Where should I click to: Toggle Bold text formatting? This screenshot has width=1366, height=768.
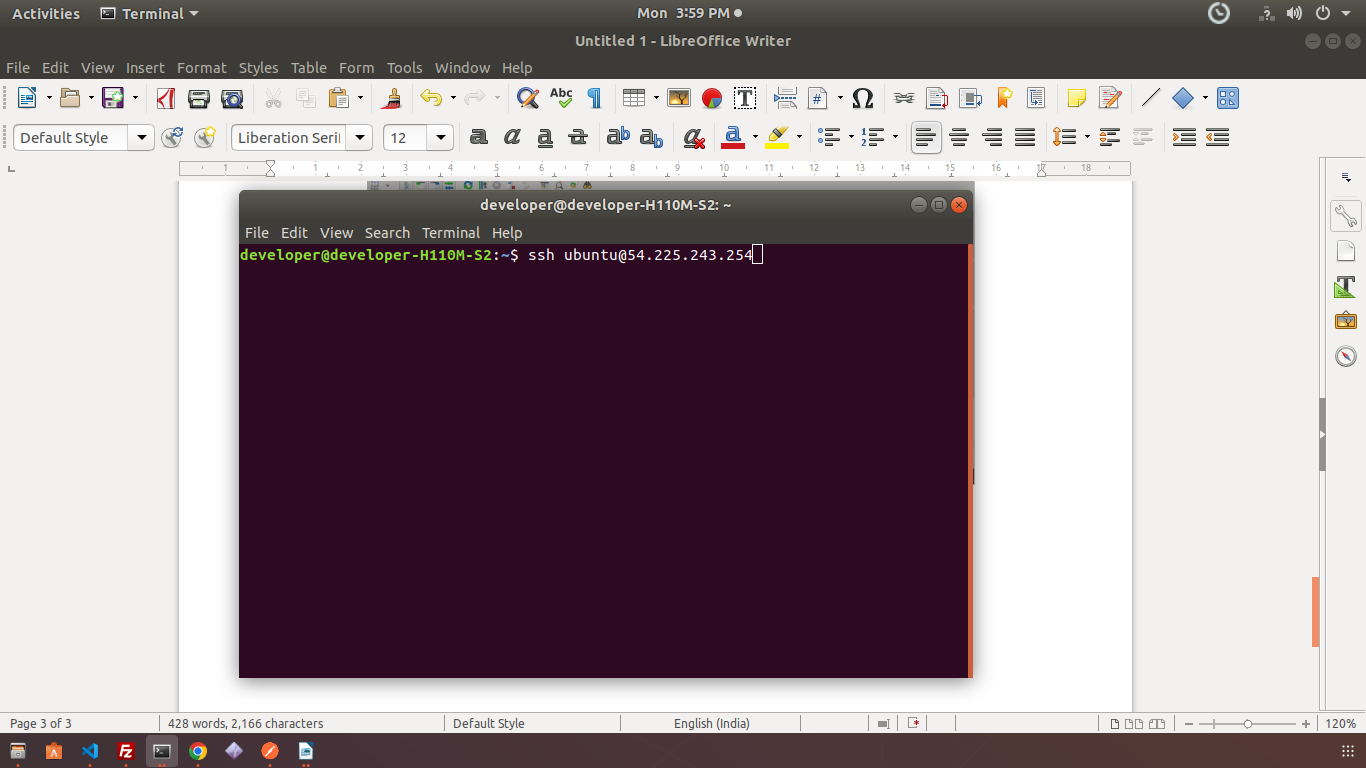[479, 137]
